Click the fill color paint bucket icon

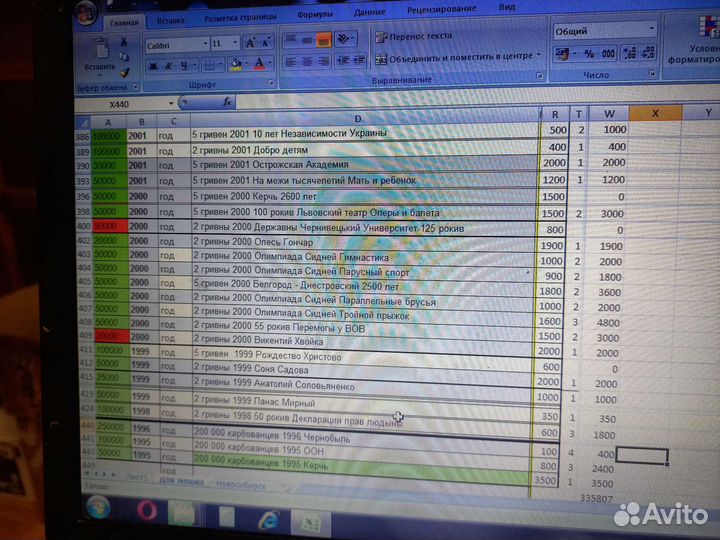(x=234, y=65)
